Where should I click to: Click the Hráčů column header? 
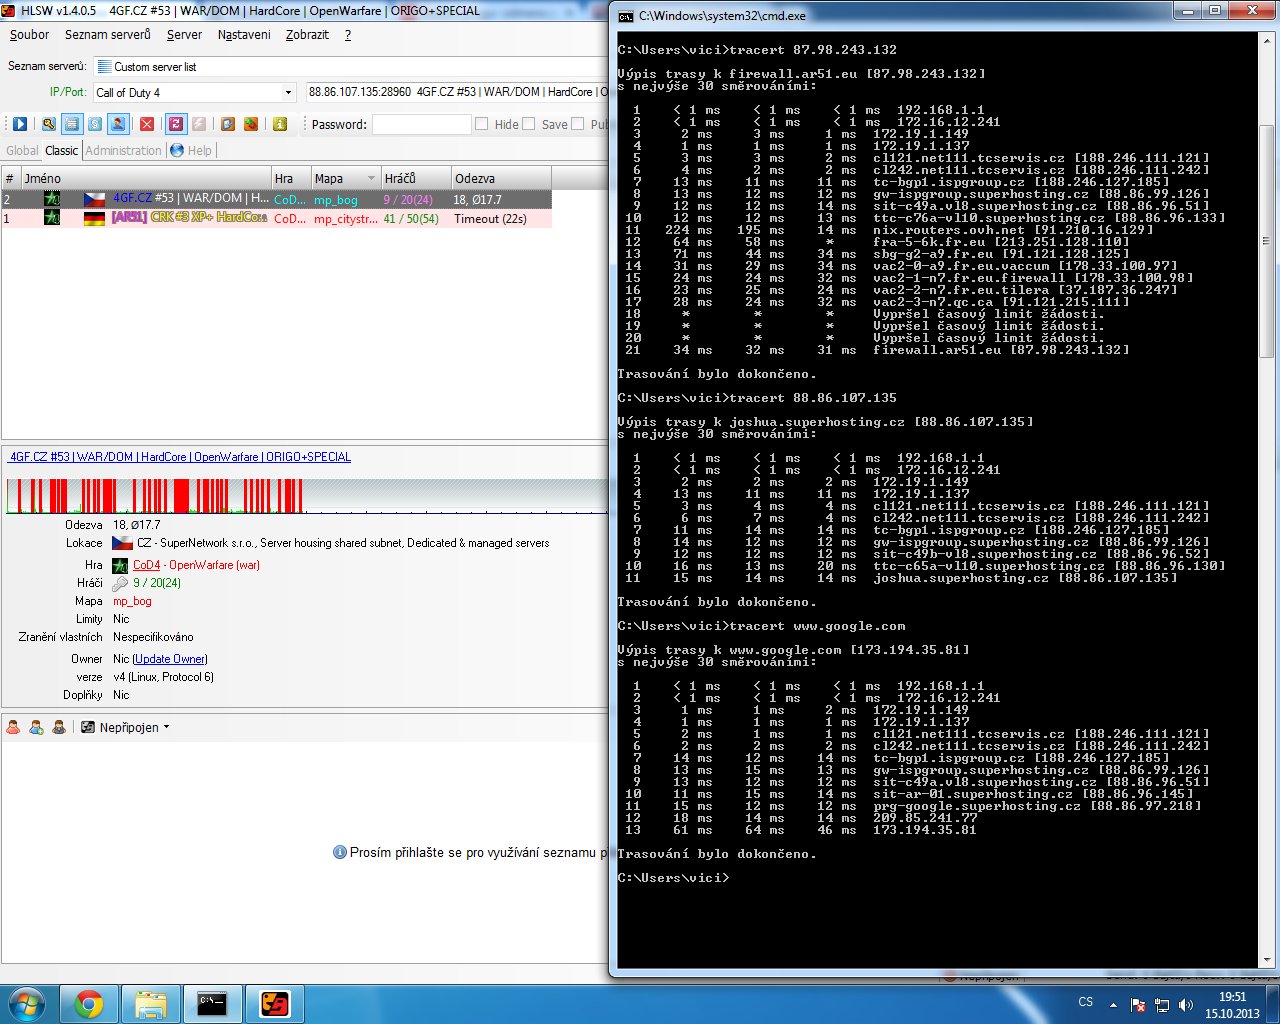(416, 178)
